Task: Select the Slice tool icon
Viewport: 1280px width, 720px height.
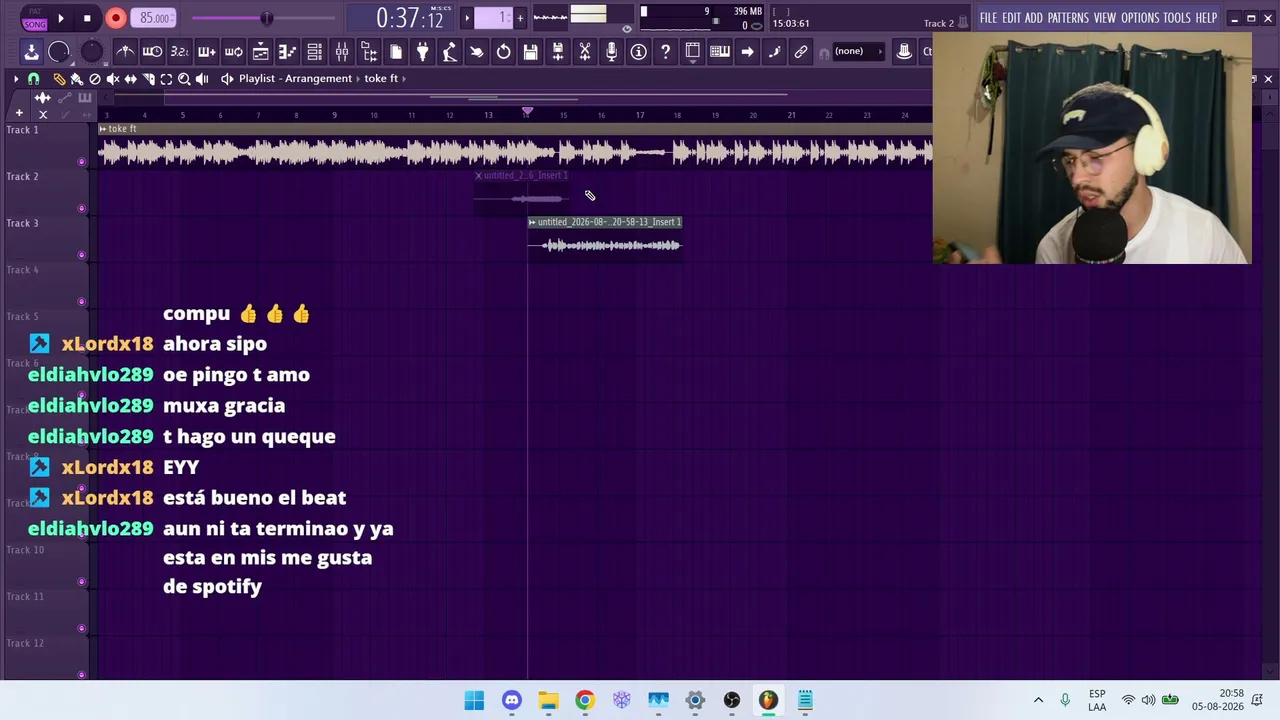Action: [149, 78]
